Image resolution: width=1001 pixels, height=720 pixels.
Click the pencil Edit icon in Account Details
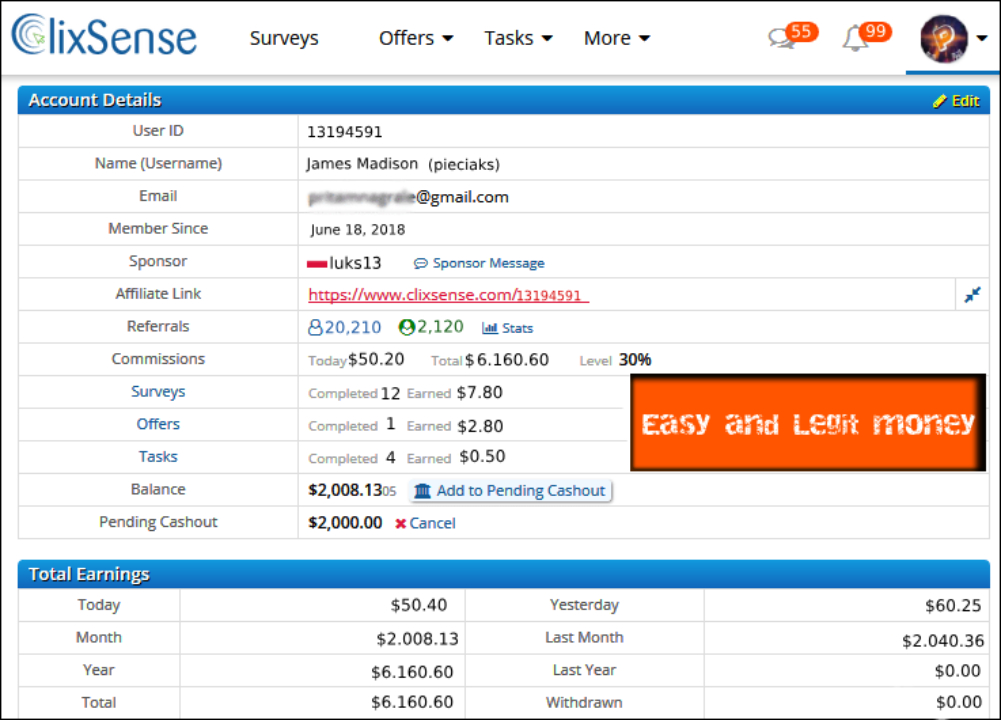939,101
